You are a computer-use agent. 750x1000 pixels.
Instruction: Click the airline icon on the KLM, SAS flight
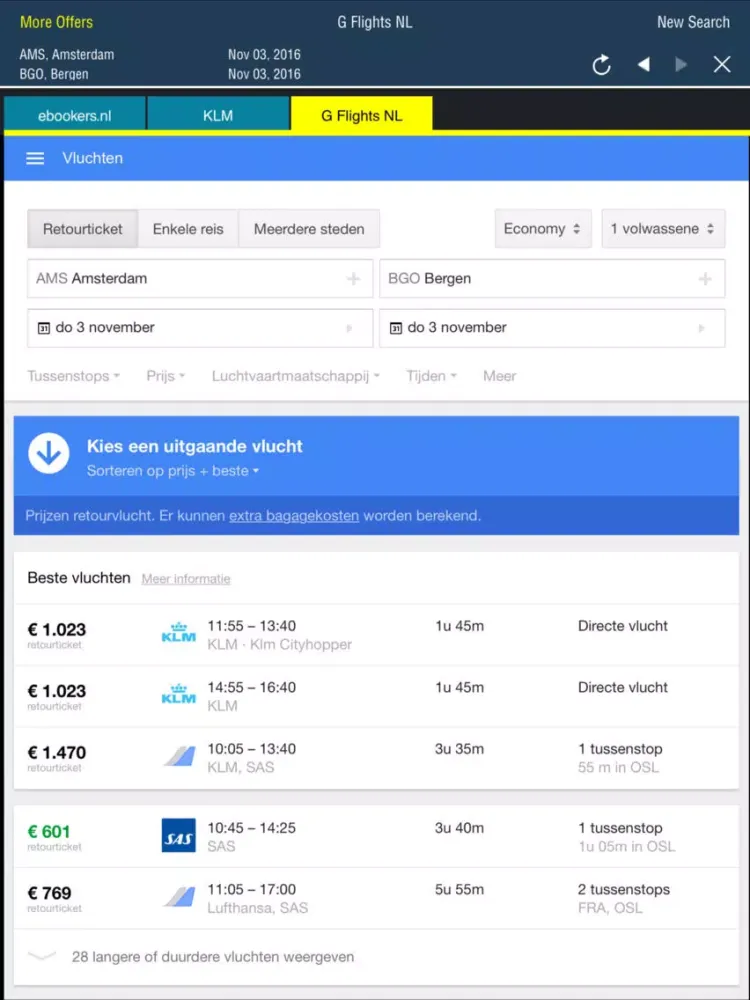[x=179, y=756]
